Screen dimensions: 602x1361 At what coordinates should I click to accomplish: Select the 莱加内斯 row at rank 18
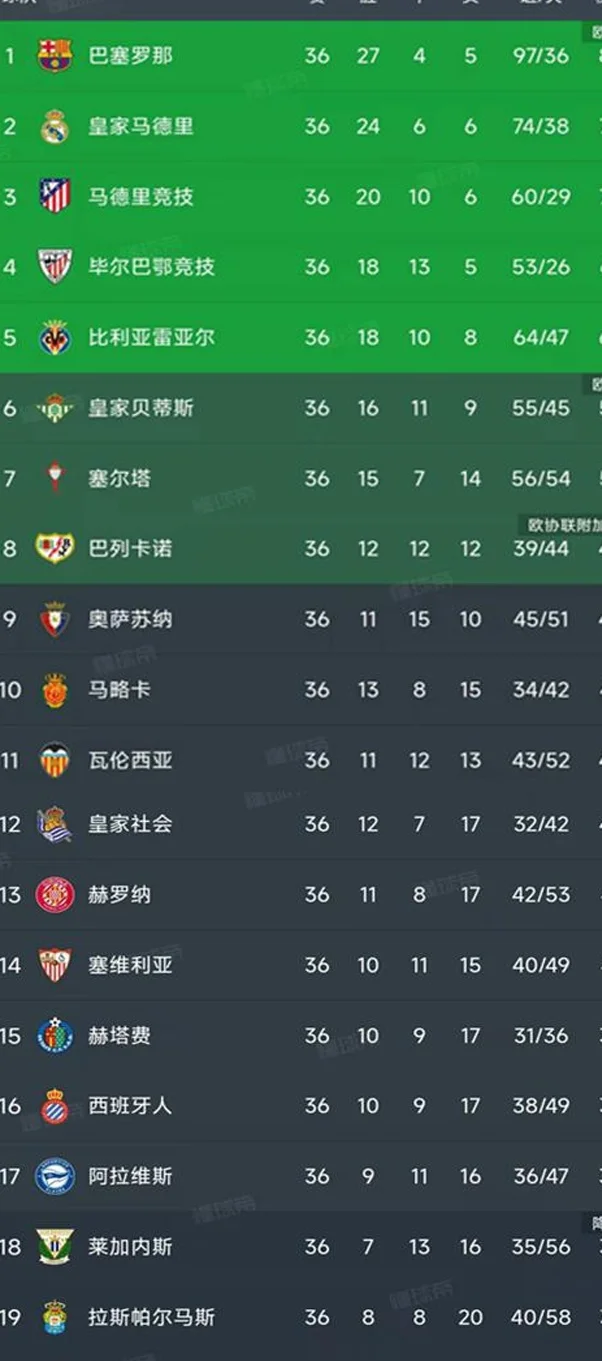pyautogui.click(x=301, y=1246)
